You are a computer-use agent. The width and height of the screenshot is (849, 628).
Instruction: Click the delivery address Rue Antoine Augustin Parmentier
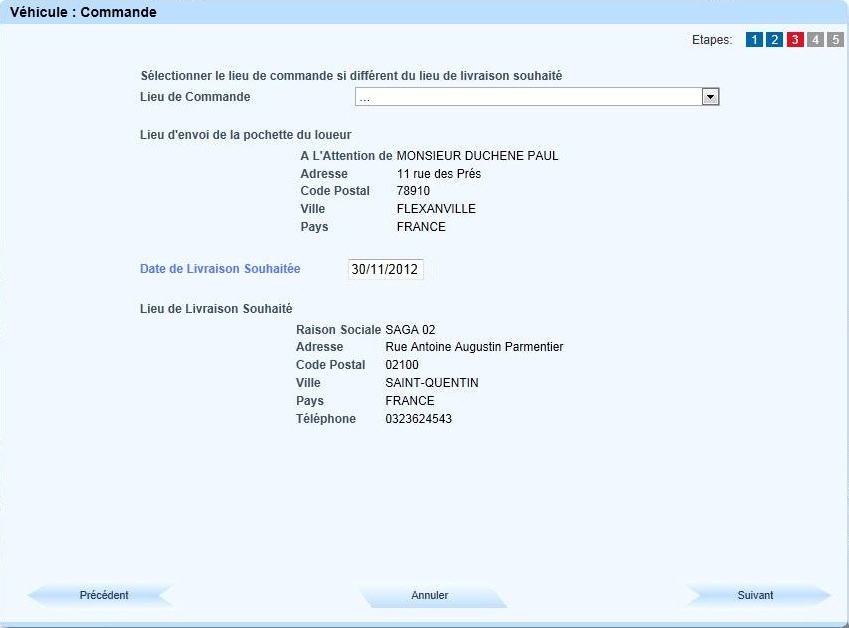474,347
